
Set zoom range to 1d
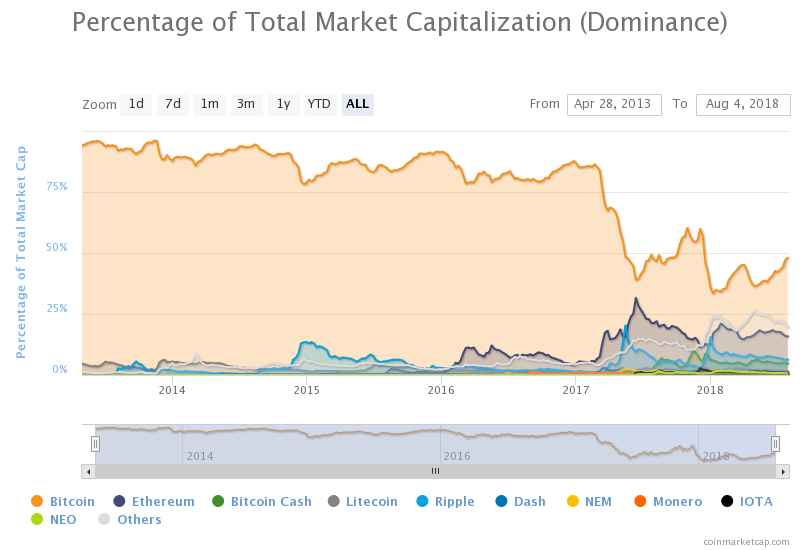pos(136,105)
